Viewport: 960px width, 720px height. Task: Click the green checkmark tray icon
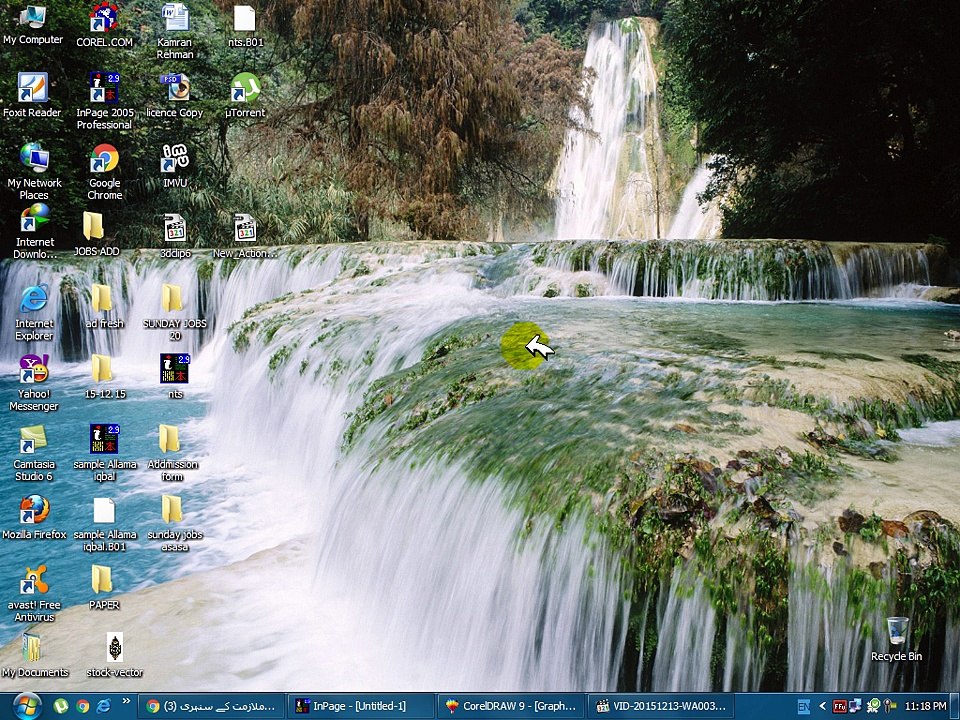[x=873, y=707]
